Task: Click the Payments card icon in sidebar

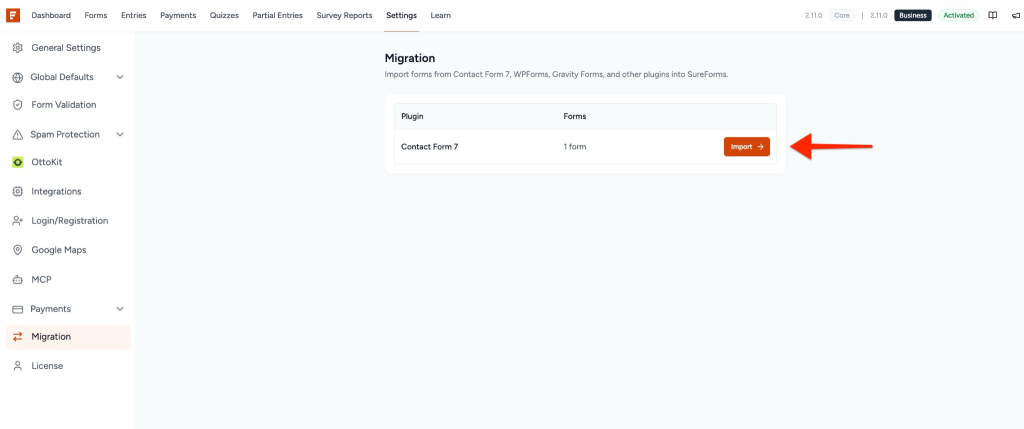Action: coord(18,309)
